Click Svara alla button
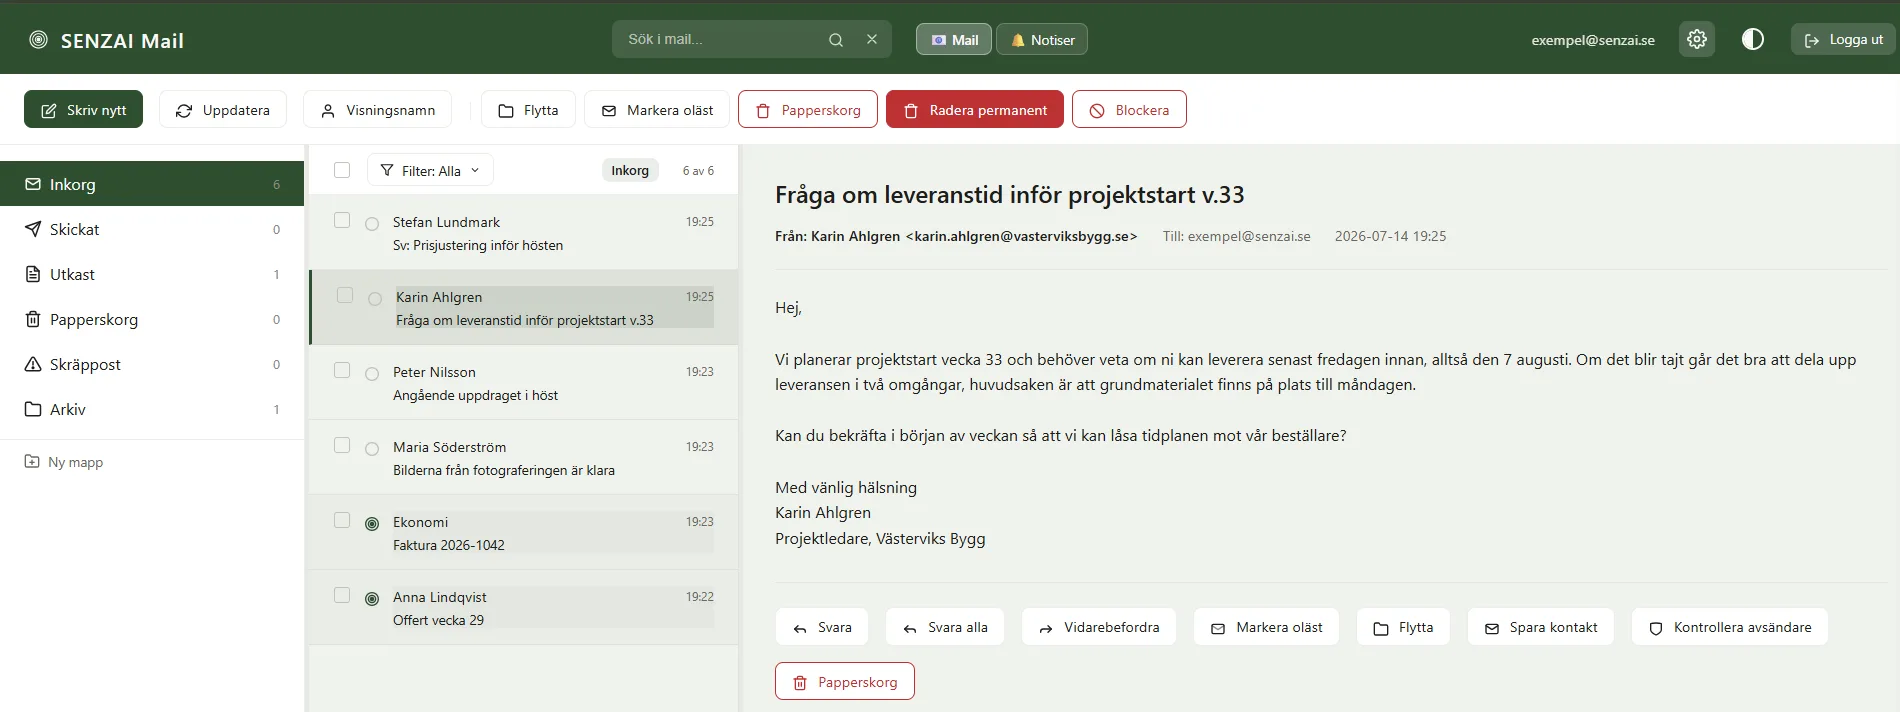 pos(945,627)
